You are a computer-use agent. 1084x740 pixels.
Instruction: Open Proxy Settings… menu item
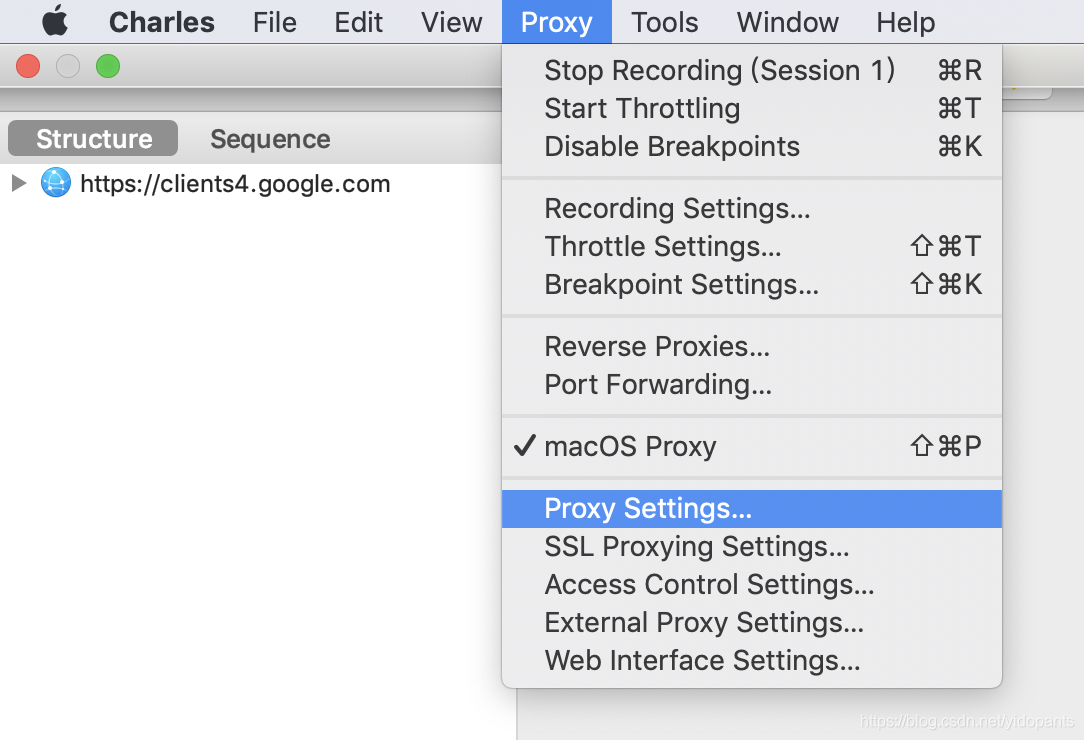coord(751,509)
